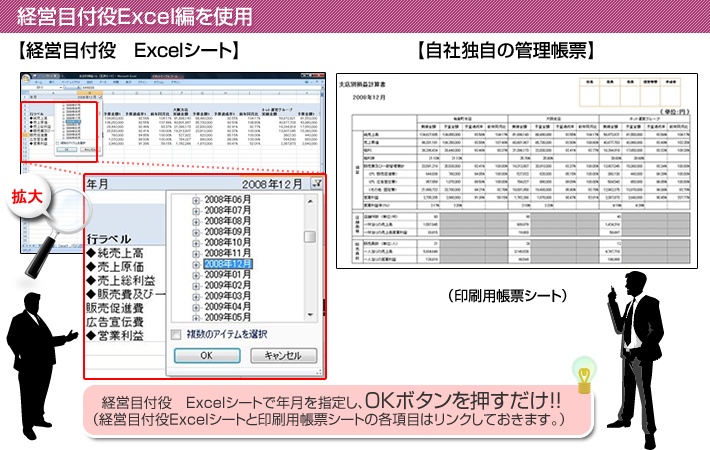Click 2008年12月 date on the printed report sheet
Screen dimensions: 710x450
pos(369,97)
